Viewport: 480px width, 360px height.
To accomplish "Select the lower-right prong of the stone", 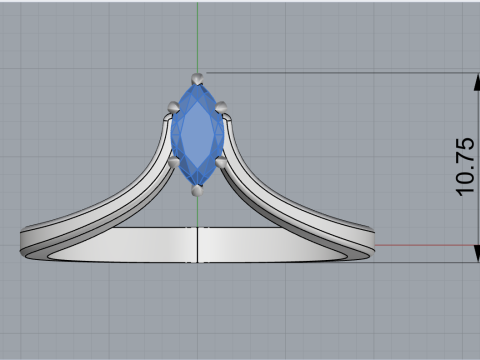I will click(x=221, y=162).
